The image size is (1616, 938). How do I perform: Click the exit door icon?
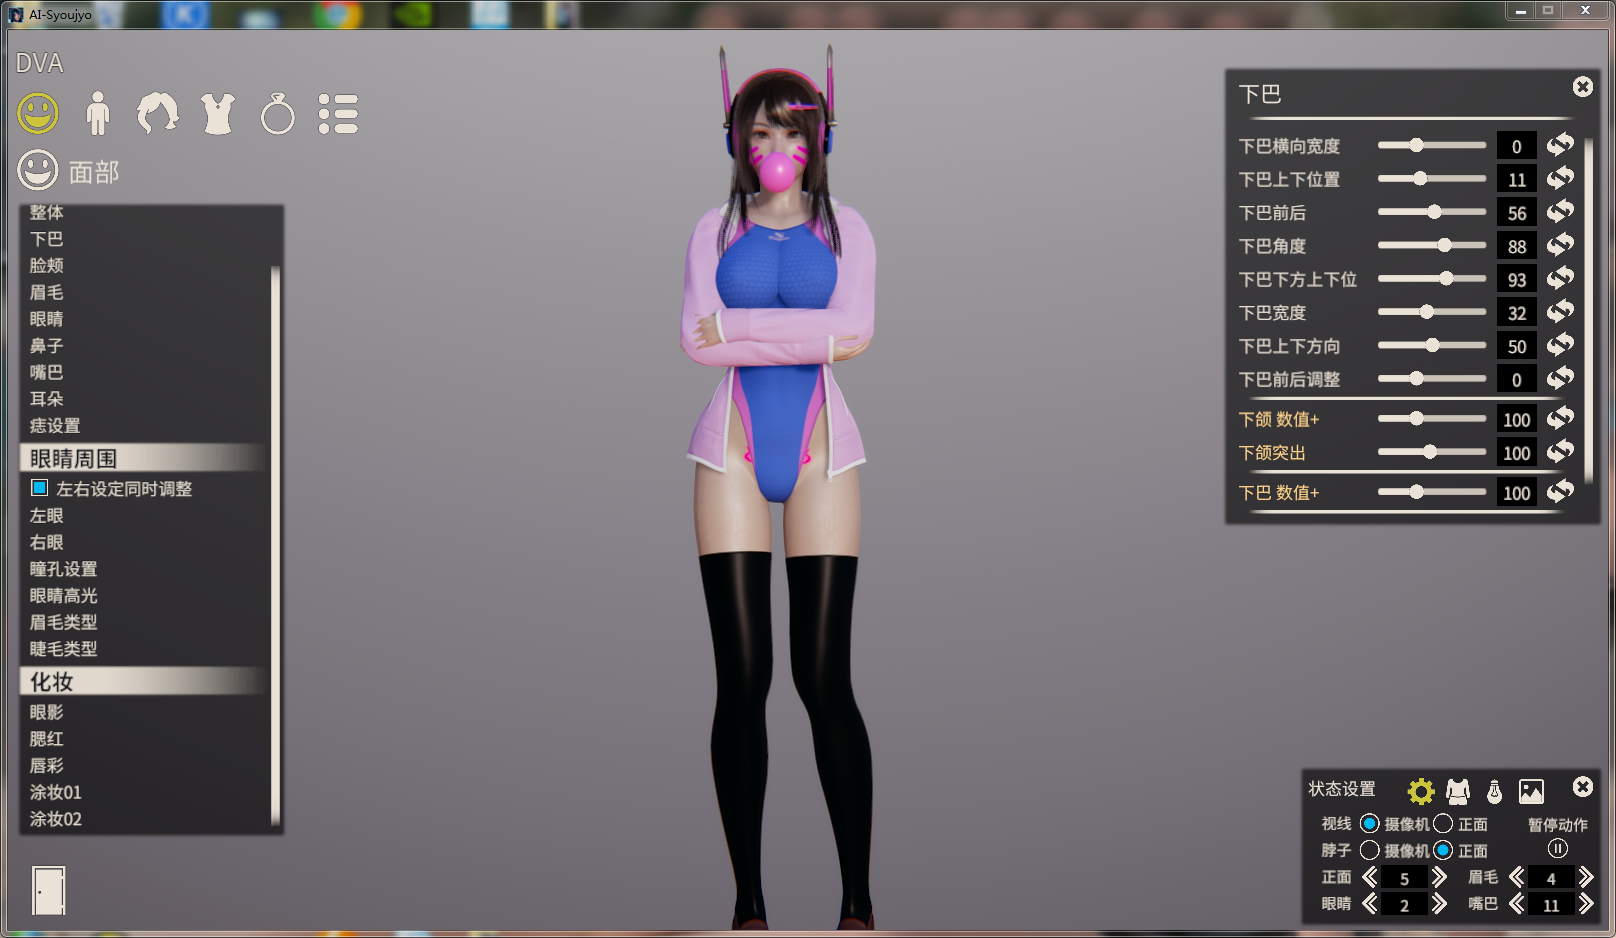(48, 890)
